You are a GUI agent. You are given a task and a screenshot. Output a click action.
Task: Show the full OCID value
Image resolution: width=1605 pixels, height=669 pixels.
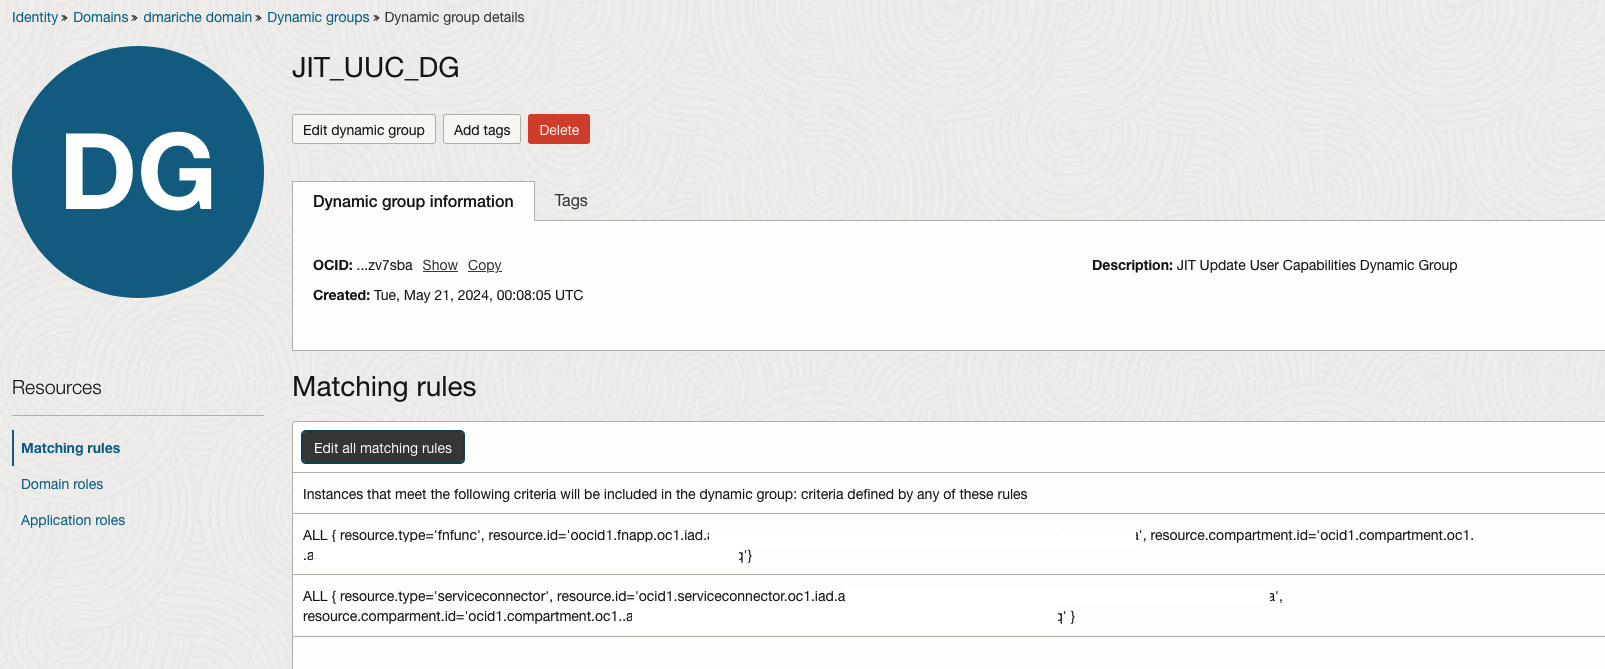point(440,265)
